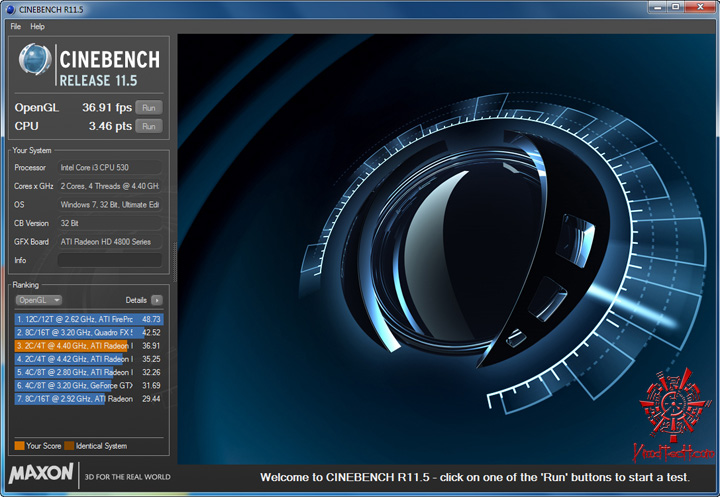Screen dimensions: 720x497
Task: Select ranking row 8C/16T @ 3.20 GHz Quadro FX
Action: click(89, 333)
